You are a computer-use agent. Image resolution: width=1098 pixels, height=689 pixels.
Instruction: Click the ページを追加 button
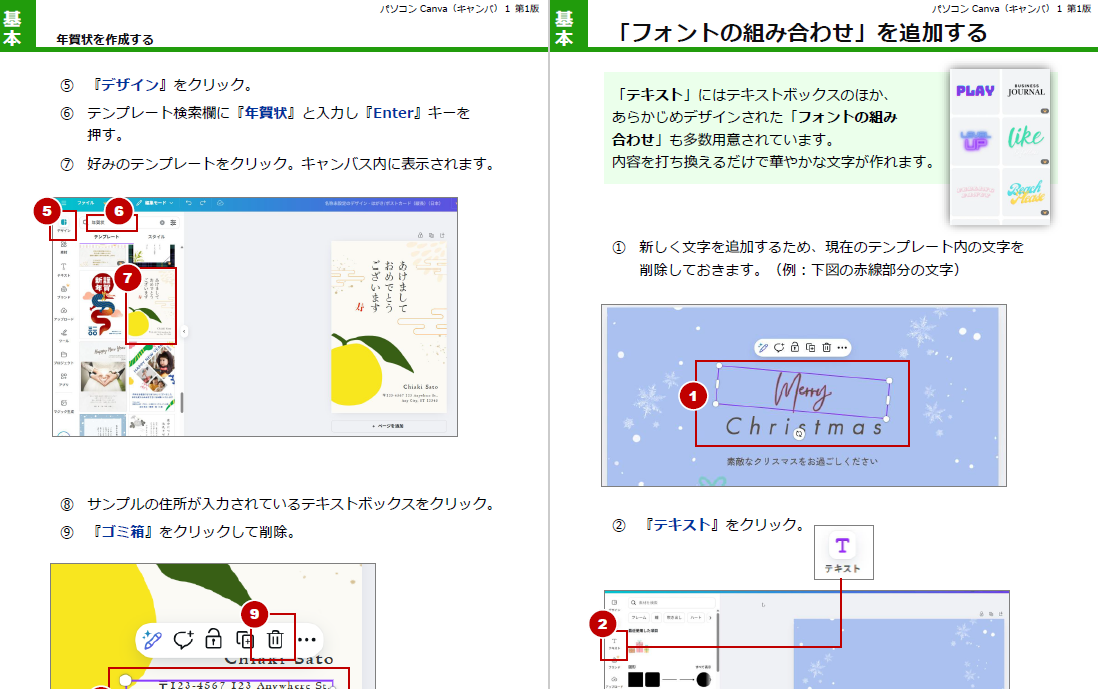click(388, 426)
